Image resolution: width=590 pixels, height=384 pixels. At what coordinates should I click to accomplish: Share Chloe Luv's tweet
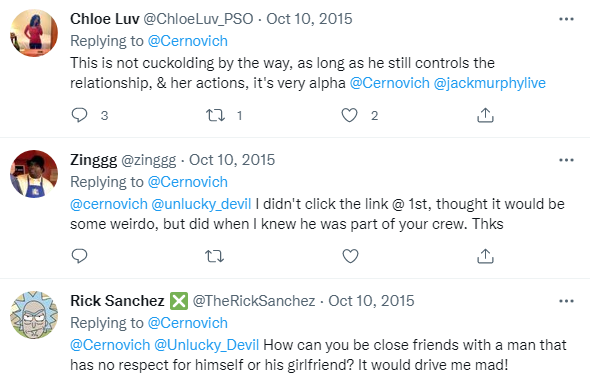click(x=485, y=115)
